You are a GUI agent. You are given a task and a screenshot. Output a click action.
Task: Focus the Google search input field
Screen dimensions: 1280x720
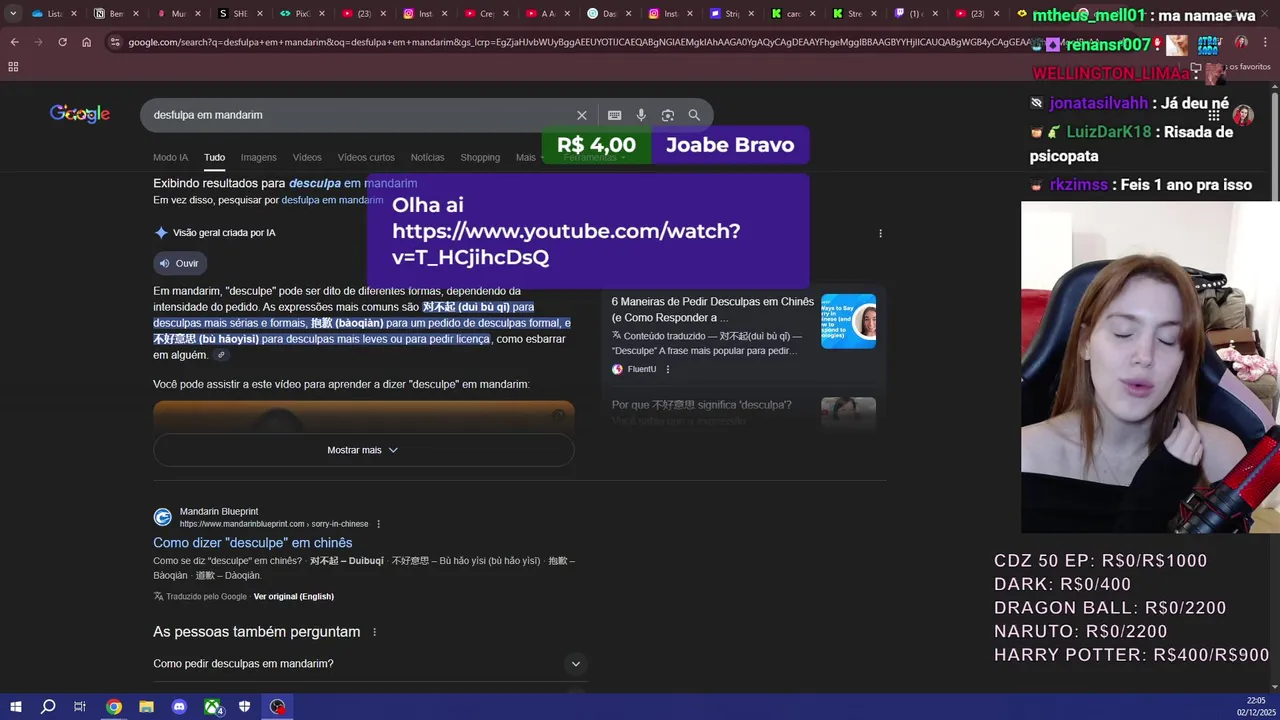point(360,115)
